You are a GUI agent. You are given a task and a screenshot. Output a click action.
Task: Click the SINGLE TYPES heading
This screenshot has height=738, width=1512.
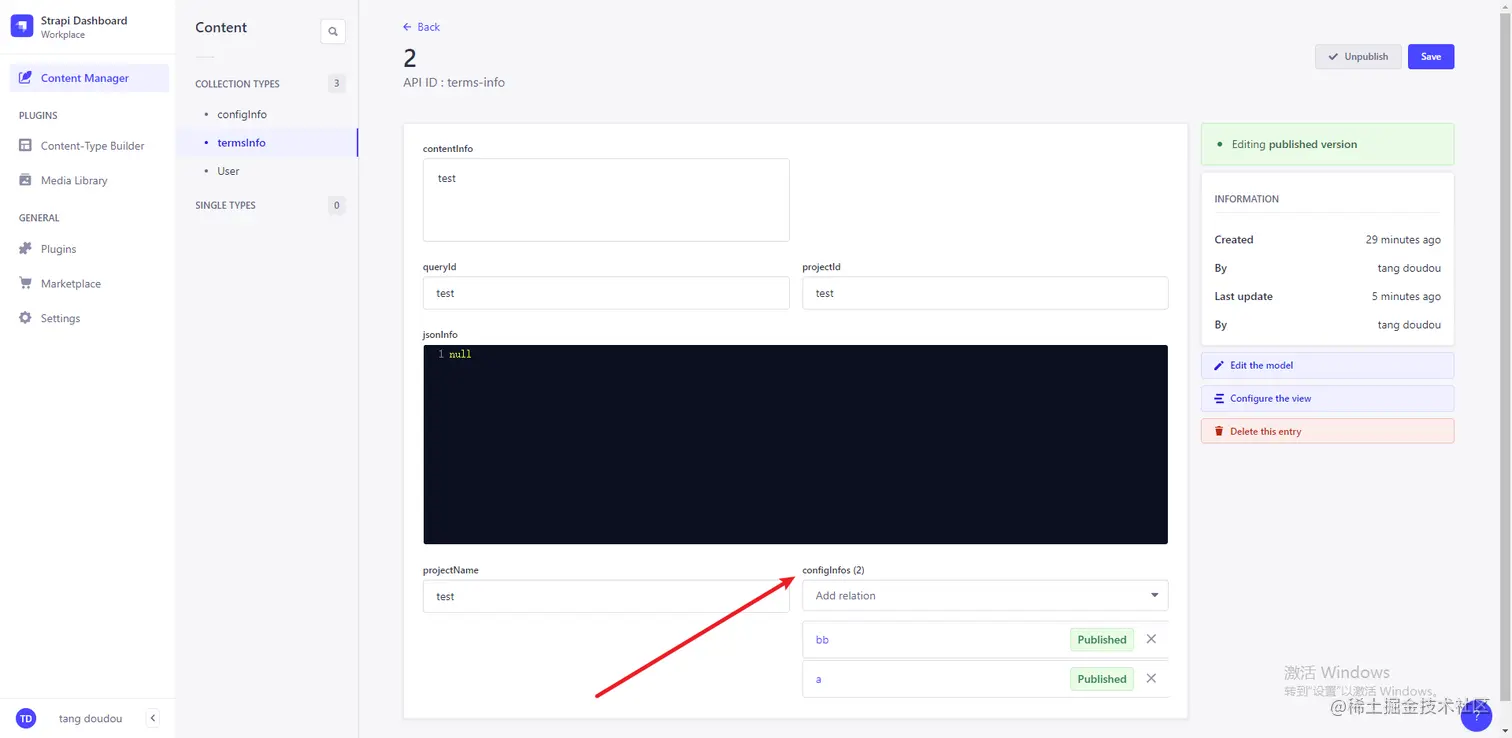(225, 205)
